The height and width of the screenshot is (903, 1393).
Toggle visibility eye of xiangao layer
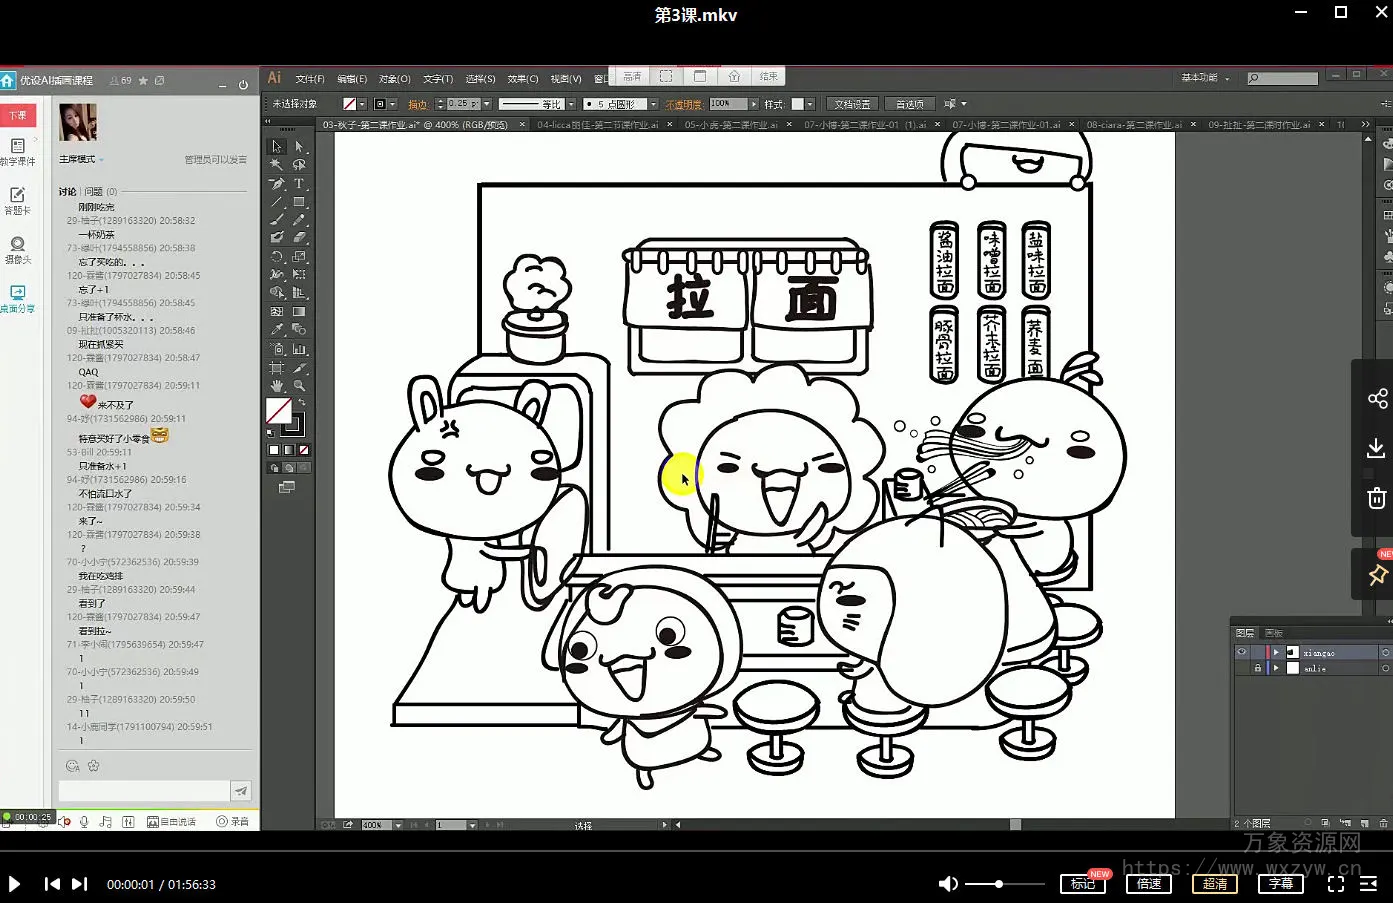[1241, 653]
